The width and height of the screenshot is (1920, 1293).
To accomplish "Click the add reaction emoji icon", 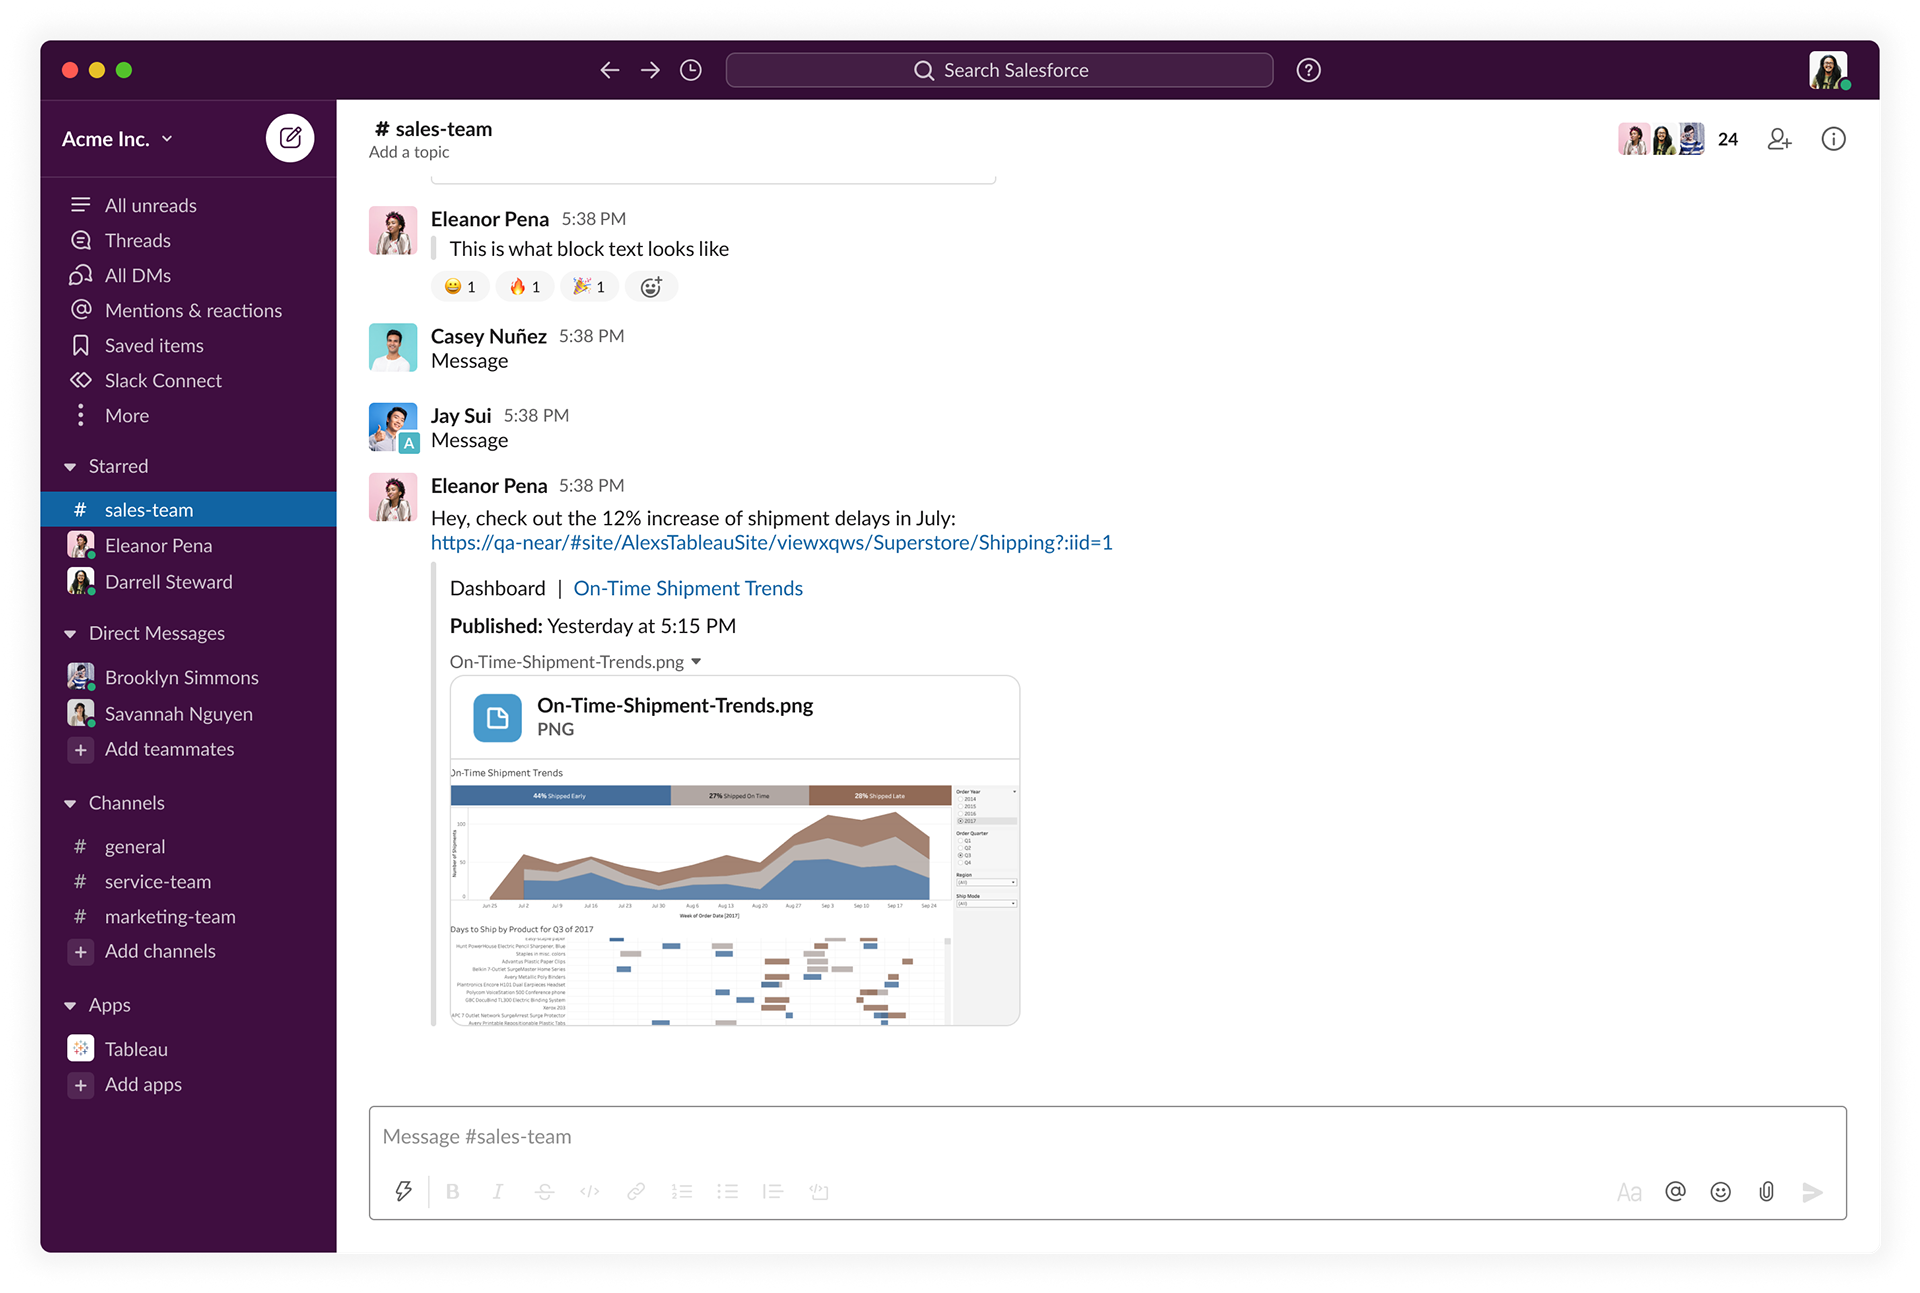I will click(x=651, y=287).
